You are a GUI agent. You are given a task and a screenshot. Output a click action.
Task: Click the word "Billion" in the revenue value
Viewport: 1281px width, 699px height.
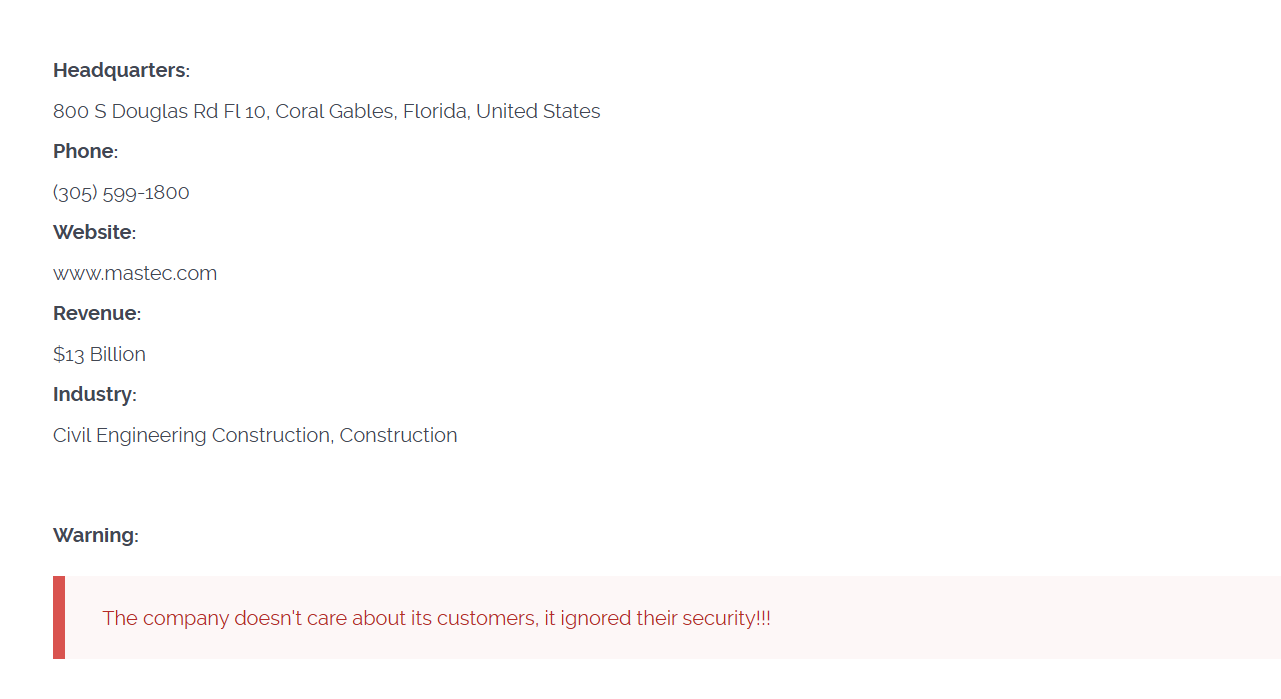(x=118, y=354)
